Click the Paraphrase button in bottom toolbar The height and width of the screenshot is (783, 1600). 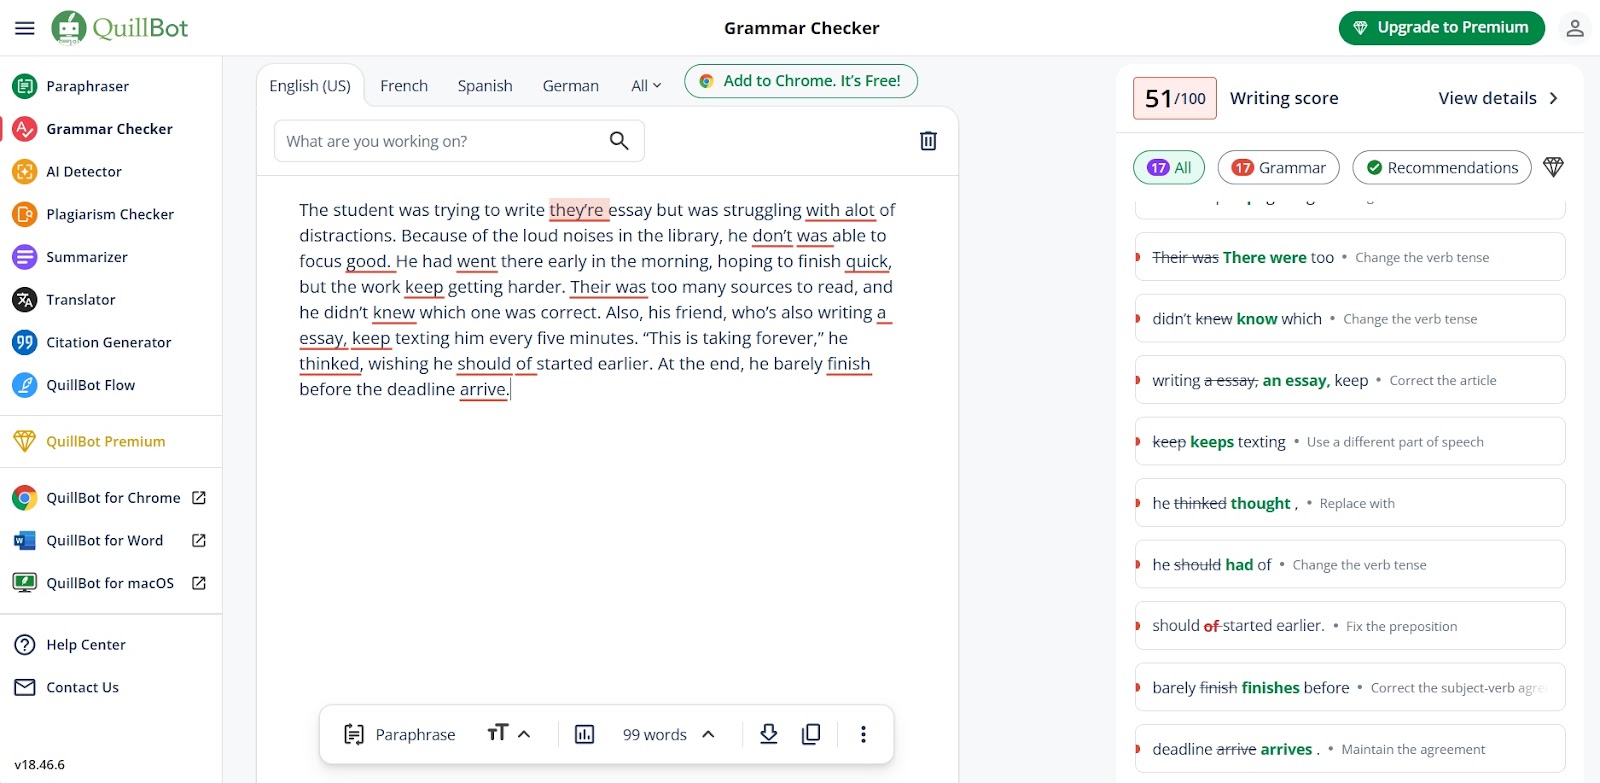pos(399,735)
